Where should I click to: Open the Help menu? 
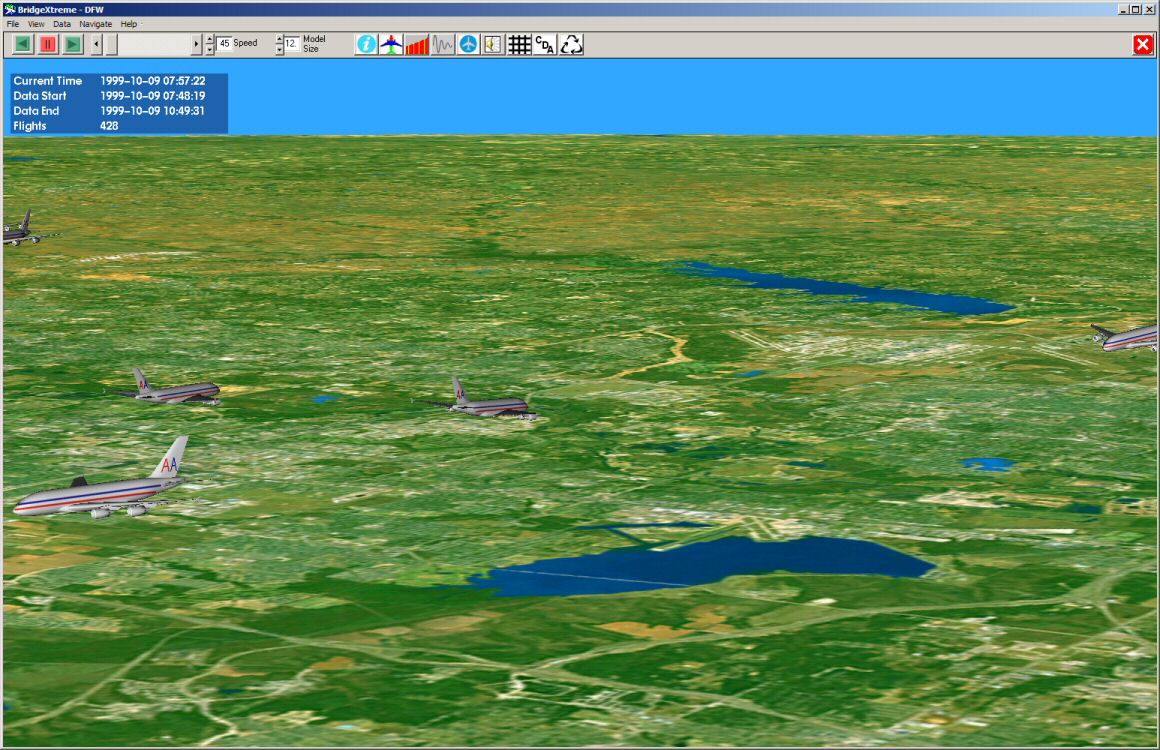point(129,24)
